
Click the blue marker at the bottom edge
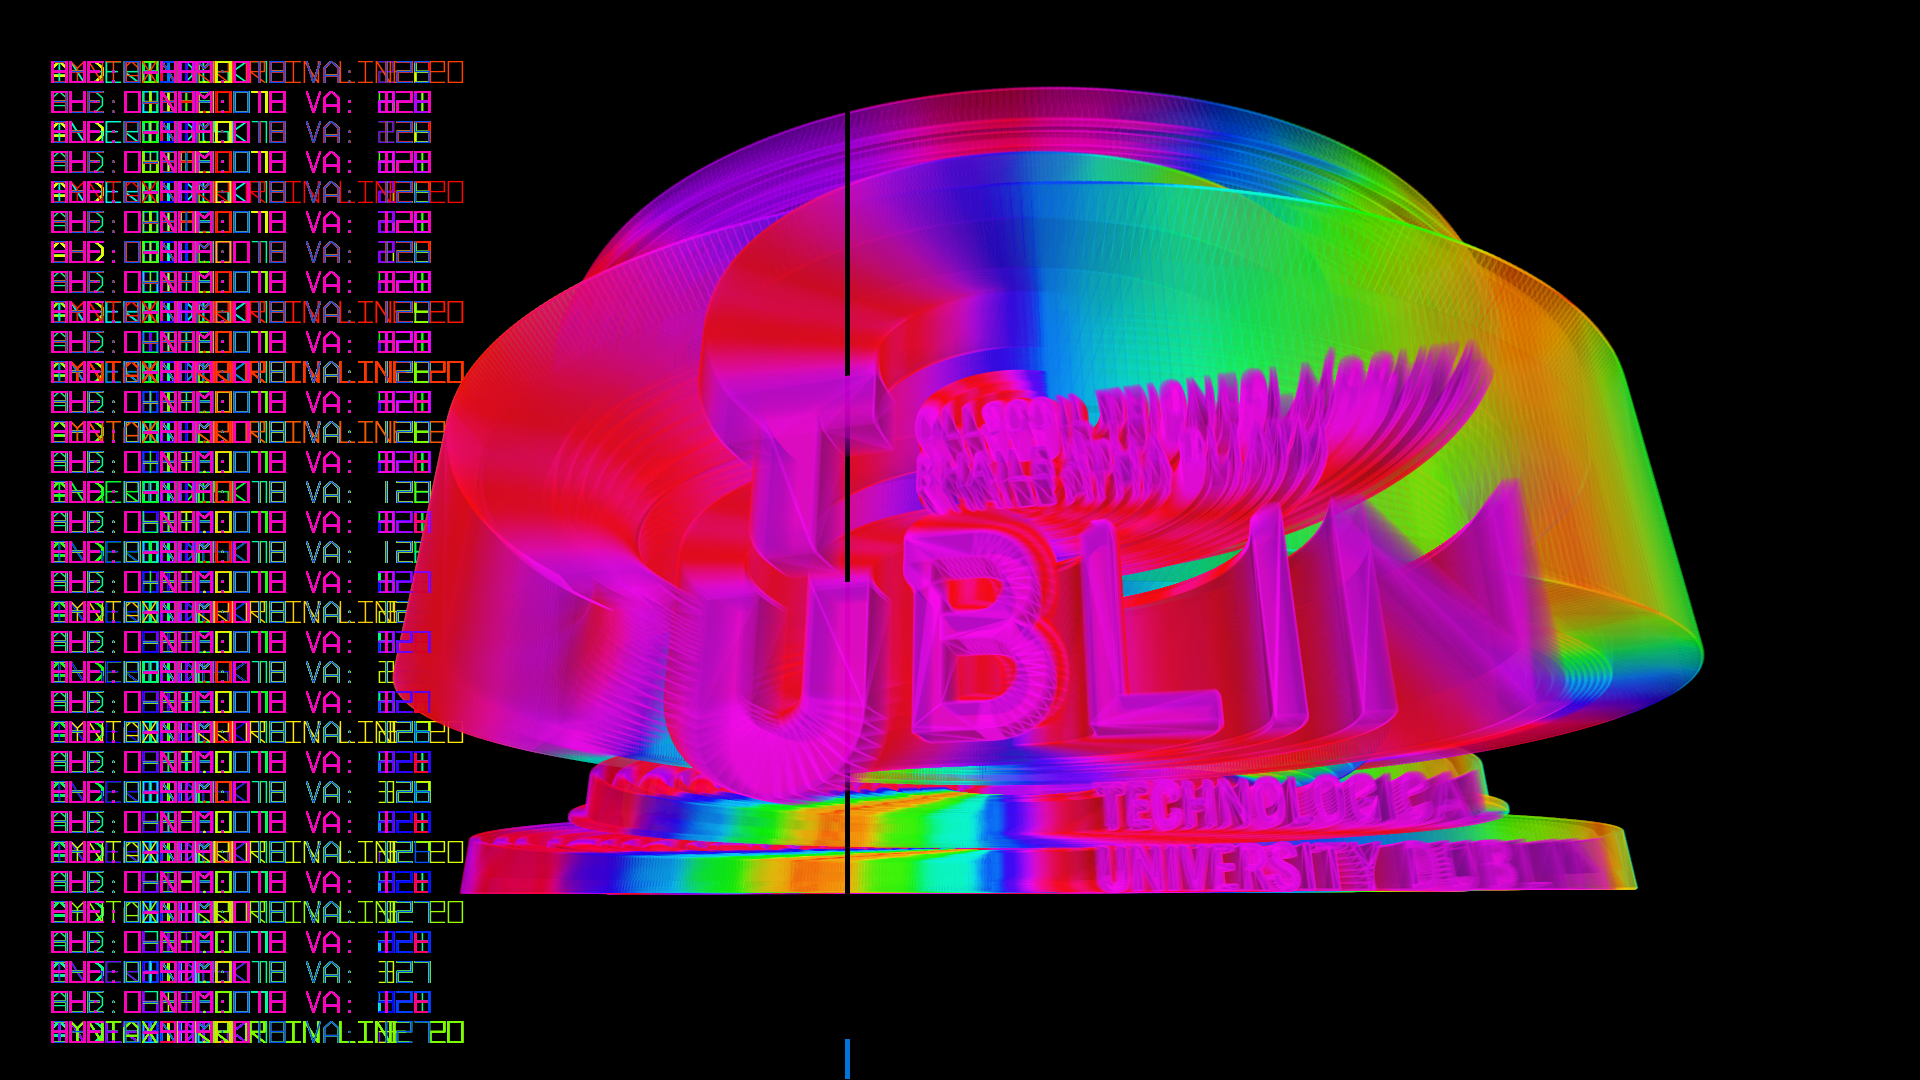pyautogui.click(x=847, y=1058)
